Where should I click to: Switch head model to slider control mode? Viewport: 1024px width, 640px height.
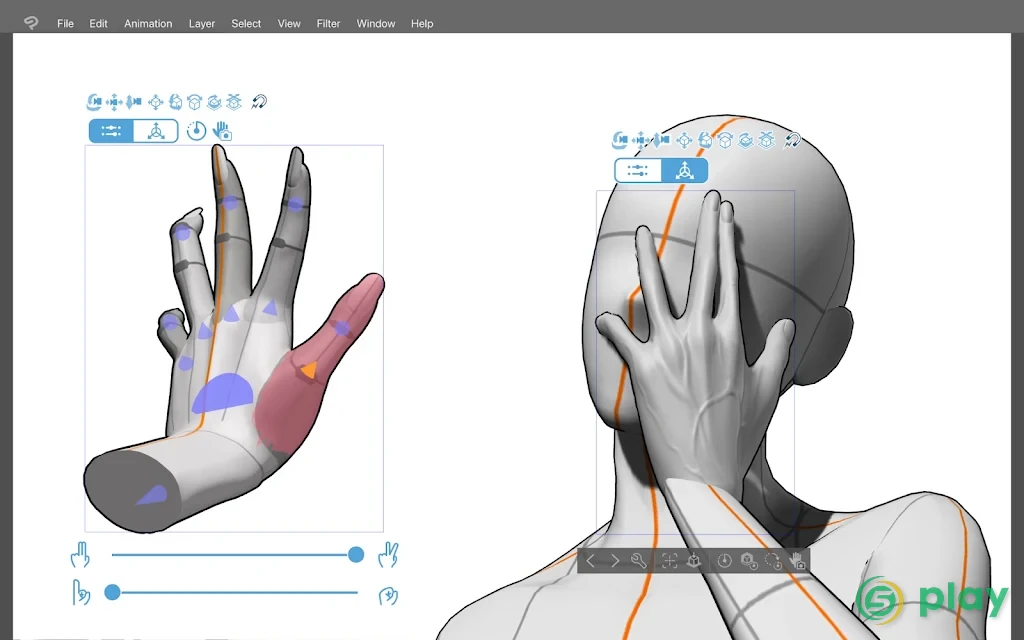[638, 170]
